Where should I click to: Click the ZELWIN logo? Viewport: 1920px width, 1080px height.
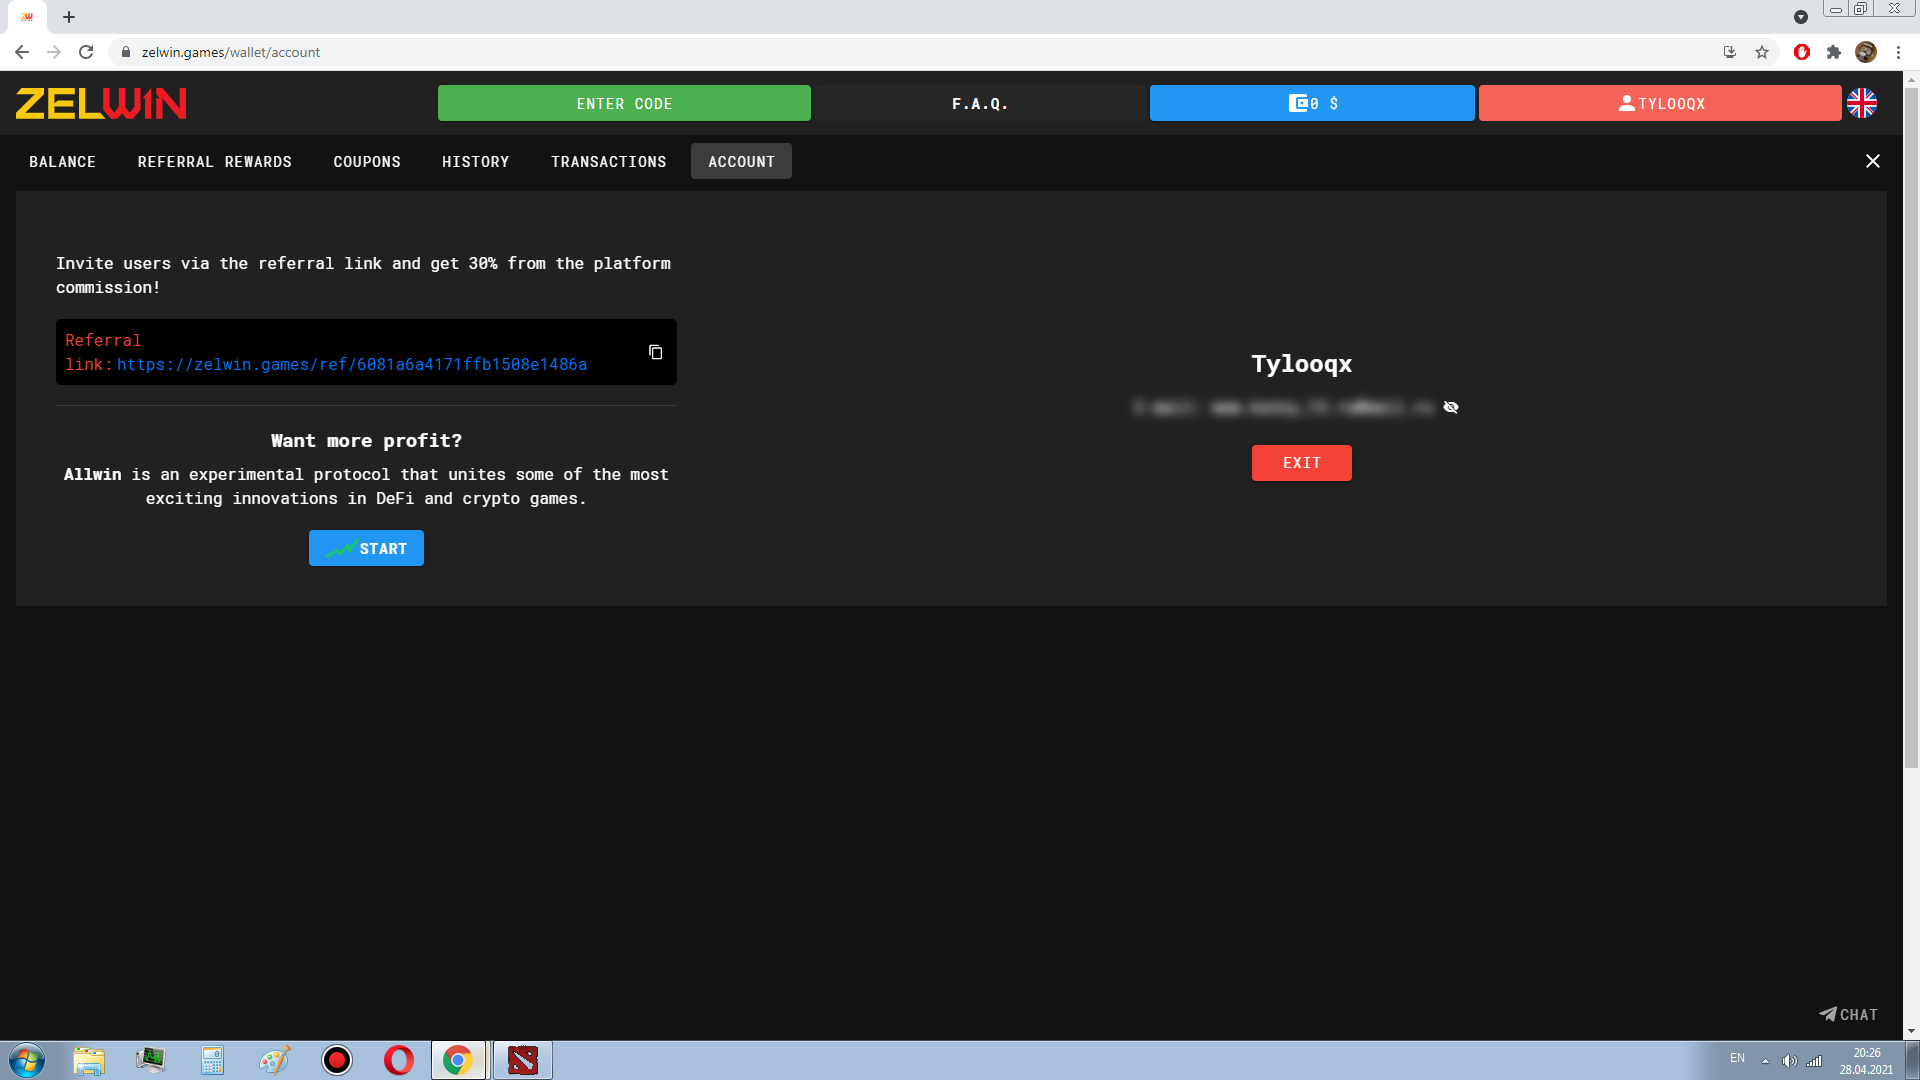pyautogui.click(x=101, y=103)
